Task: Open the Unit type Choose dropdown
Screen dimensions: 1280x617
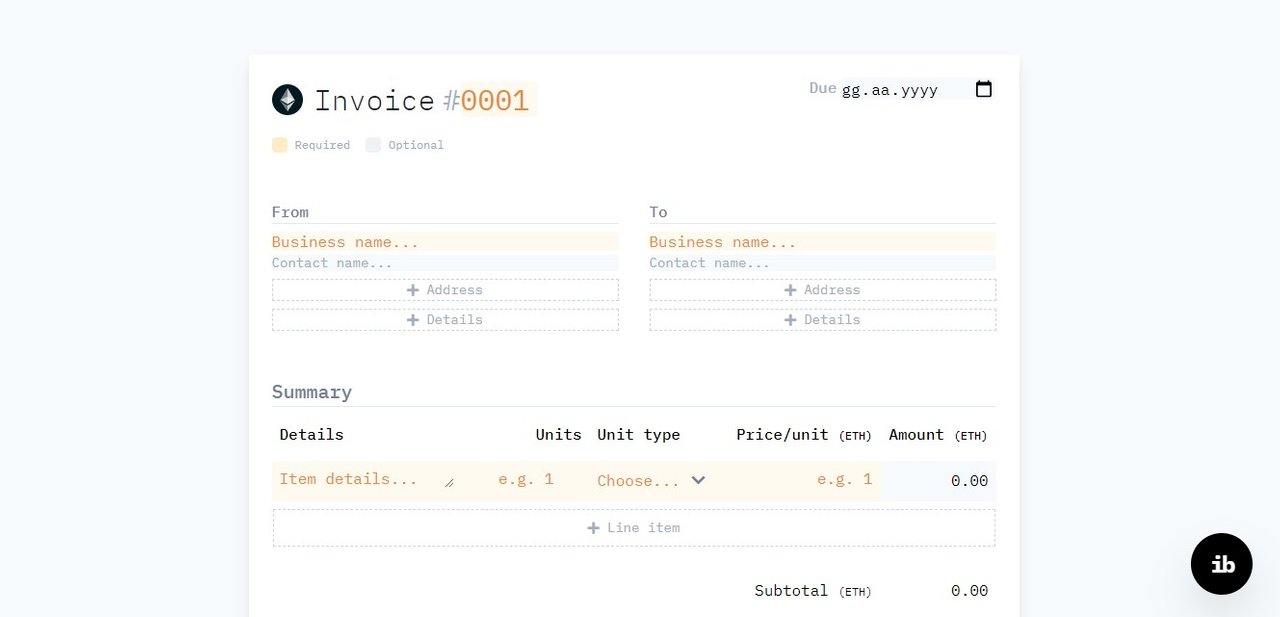Action: (x=652, y=481)
